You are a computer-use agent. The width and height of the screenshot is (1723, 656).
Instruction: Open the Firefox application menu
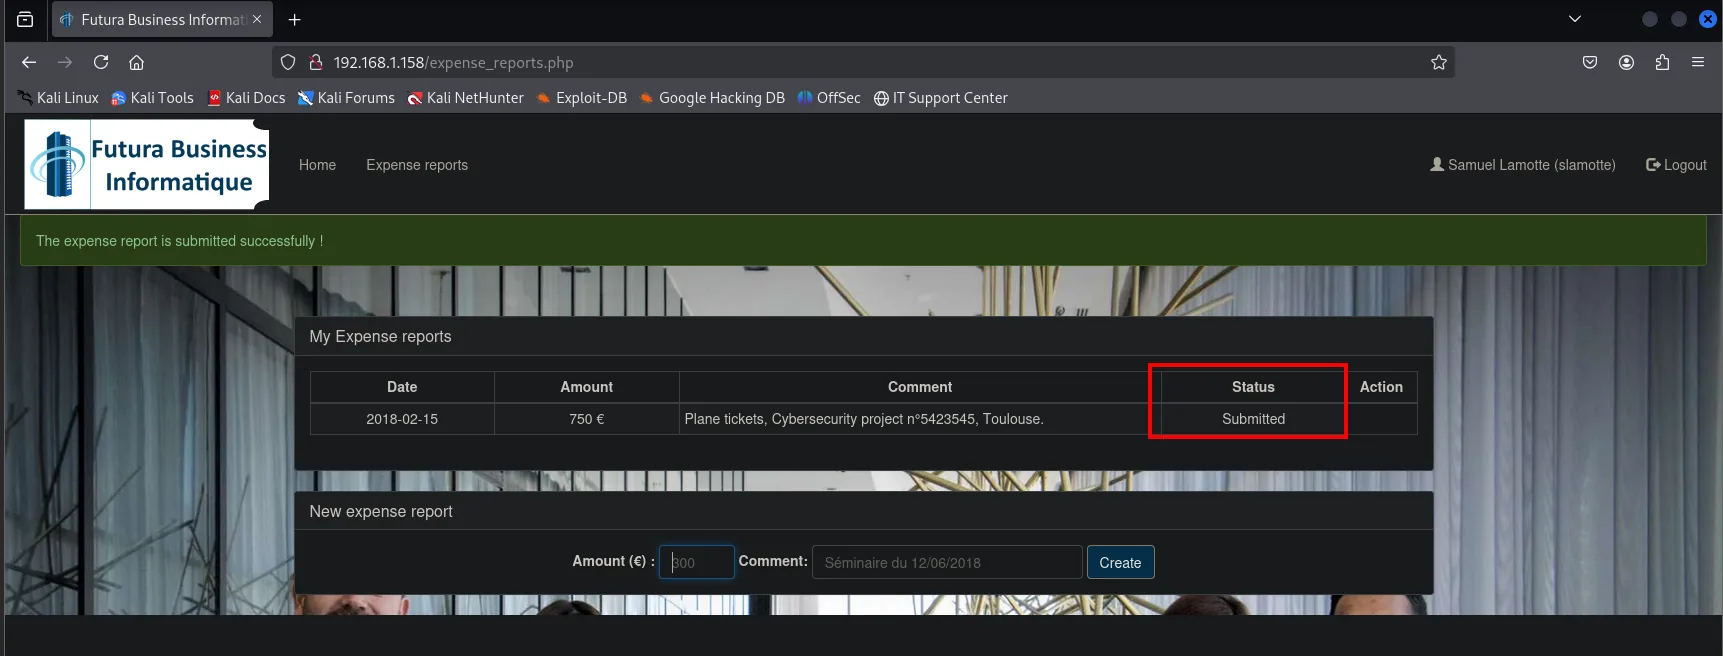coord(1698,62)
